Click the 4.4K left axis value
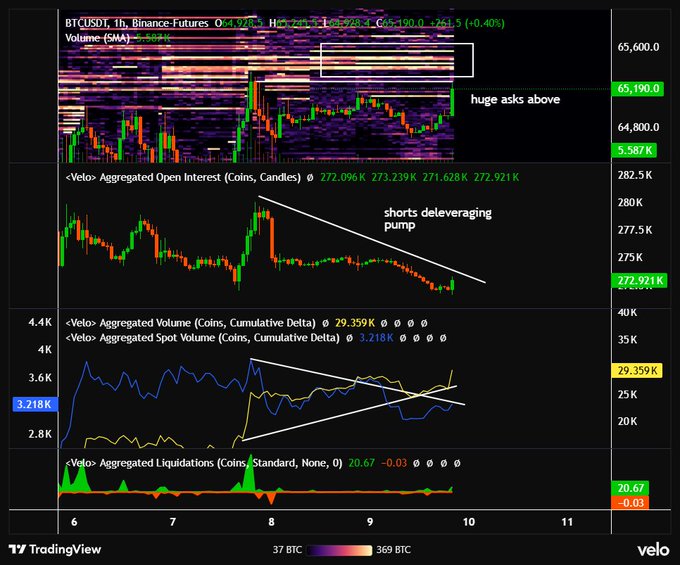680x565 pixels. [x=40, y=322]
